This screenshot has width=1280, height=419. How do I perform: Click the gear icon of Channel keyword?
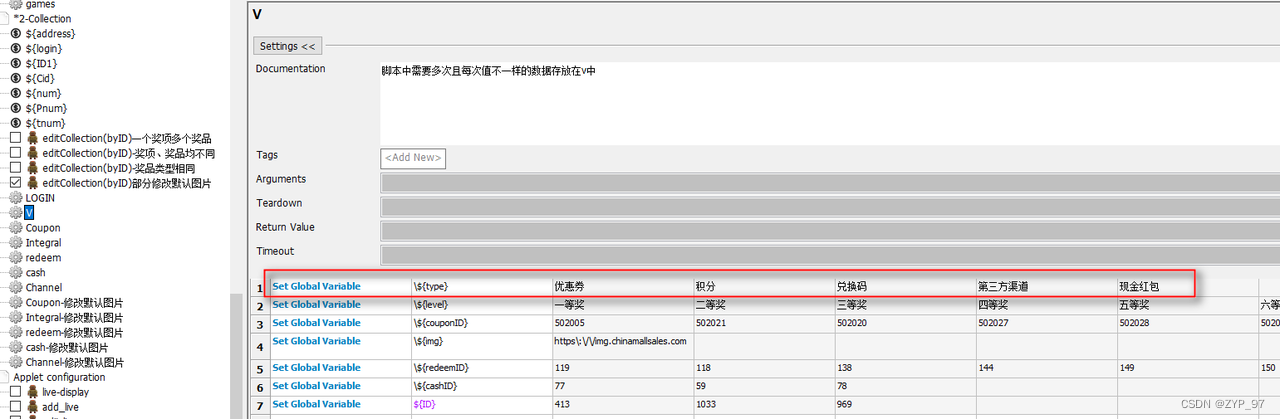click(16, 287)
